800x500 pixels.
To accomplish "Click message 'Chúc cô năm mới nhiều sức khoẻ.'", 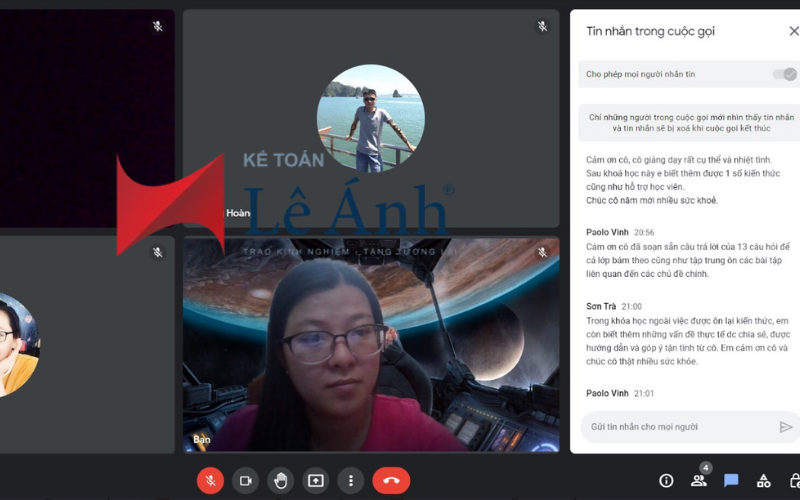I will [x=652, y=201].
